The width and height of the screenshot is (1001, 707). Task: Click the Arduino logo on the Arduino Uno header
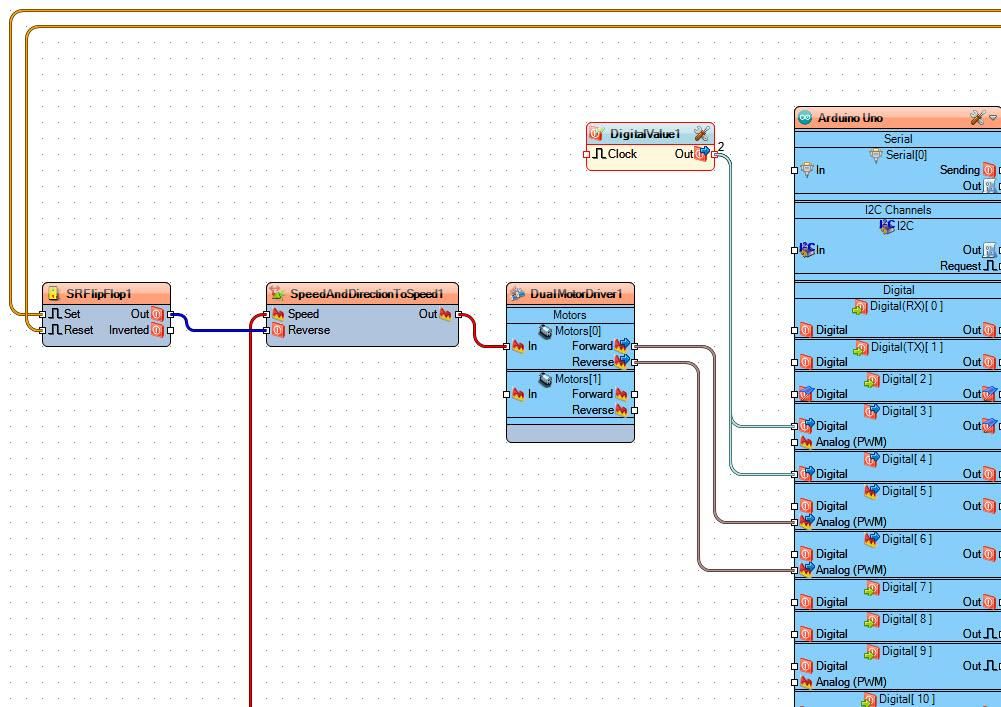pyautogui.click(x=806, y=117)
